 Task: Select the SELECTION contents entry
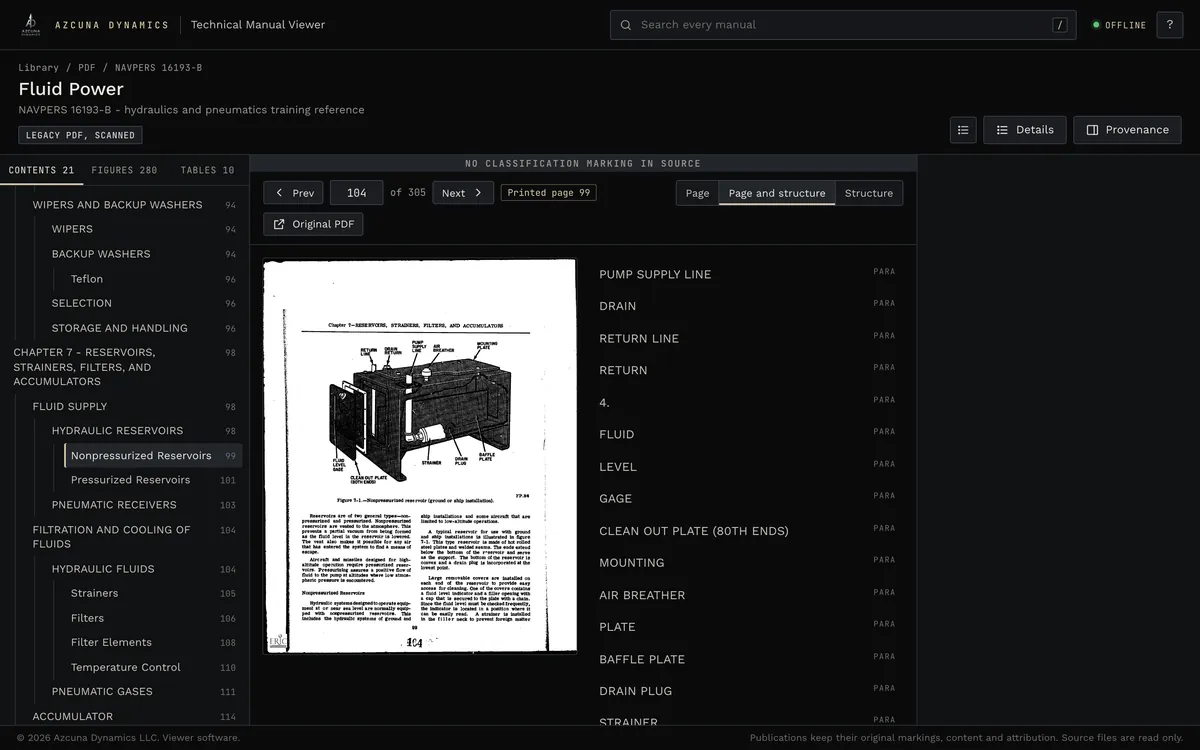[143, 303]
